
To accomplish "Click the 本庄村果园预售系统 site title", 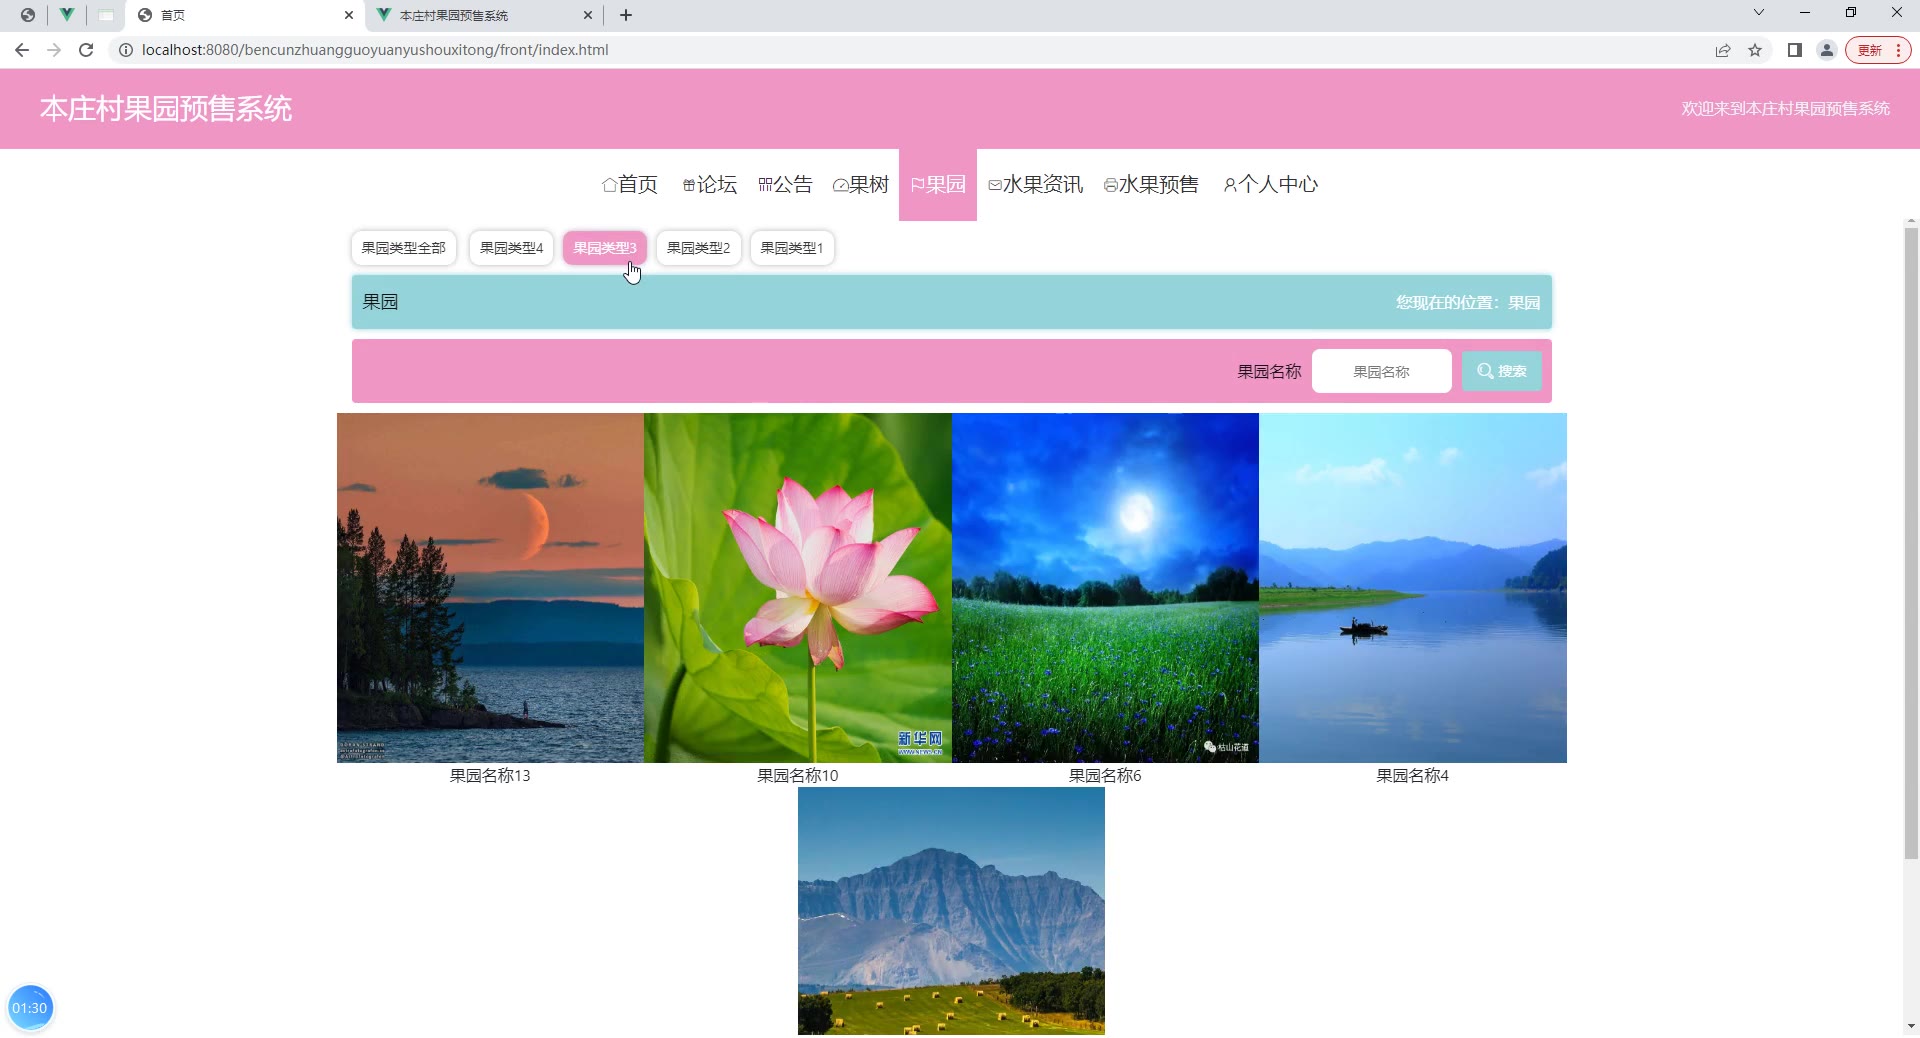I will click(x=166, y=108).
